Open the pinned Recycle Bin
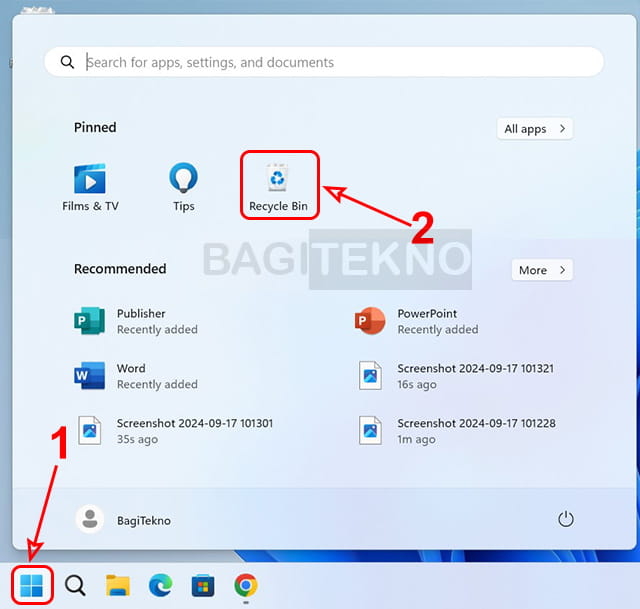This screenshot has width=640, height=609. pyautogui.click(x=278, y=187)
